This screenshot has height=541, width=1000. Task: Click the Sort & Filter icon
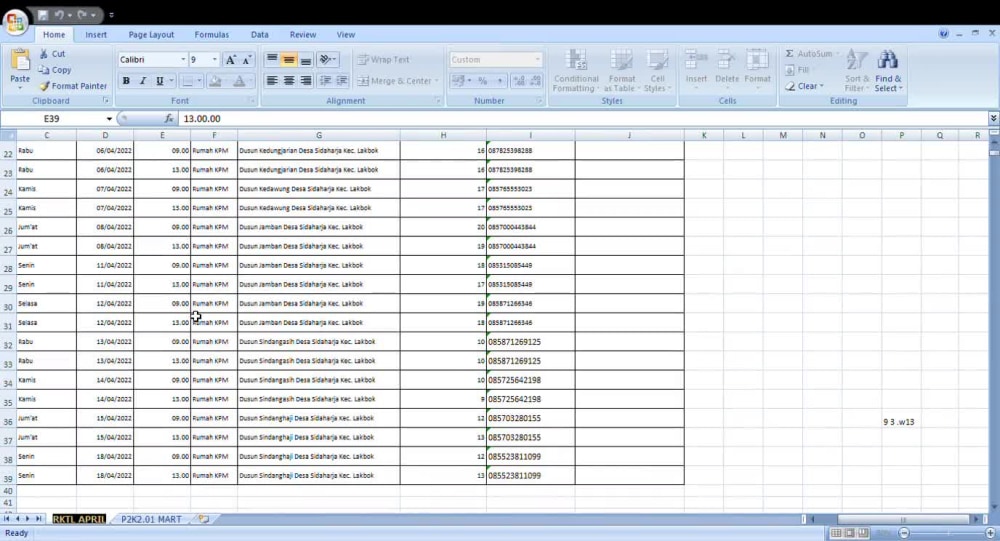[x=857, y=61]
